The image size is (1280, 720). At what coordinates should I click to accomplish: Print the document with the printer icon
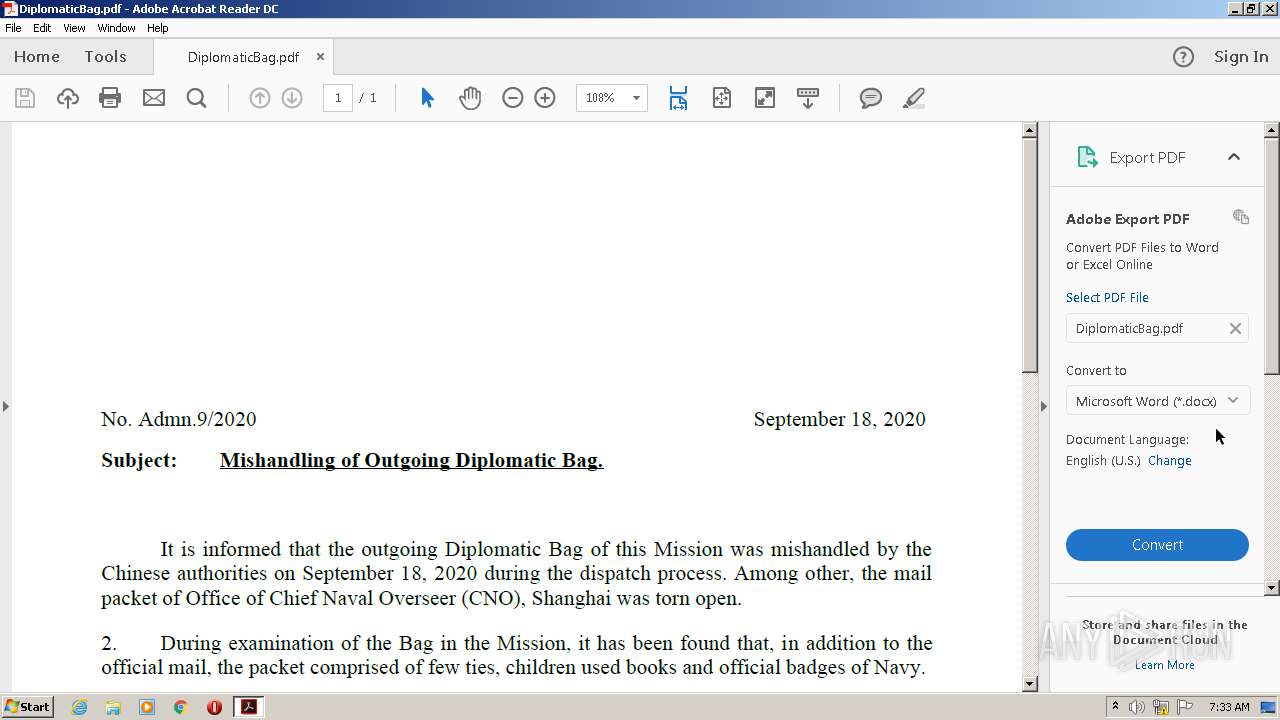[x=110, y=98]
